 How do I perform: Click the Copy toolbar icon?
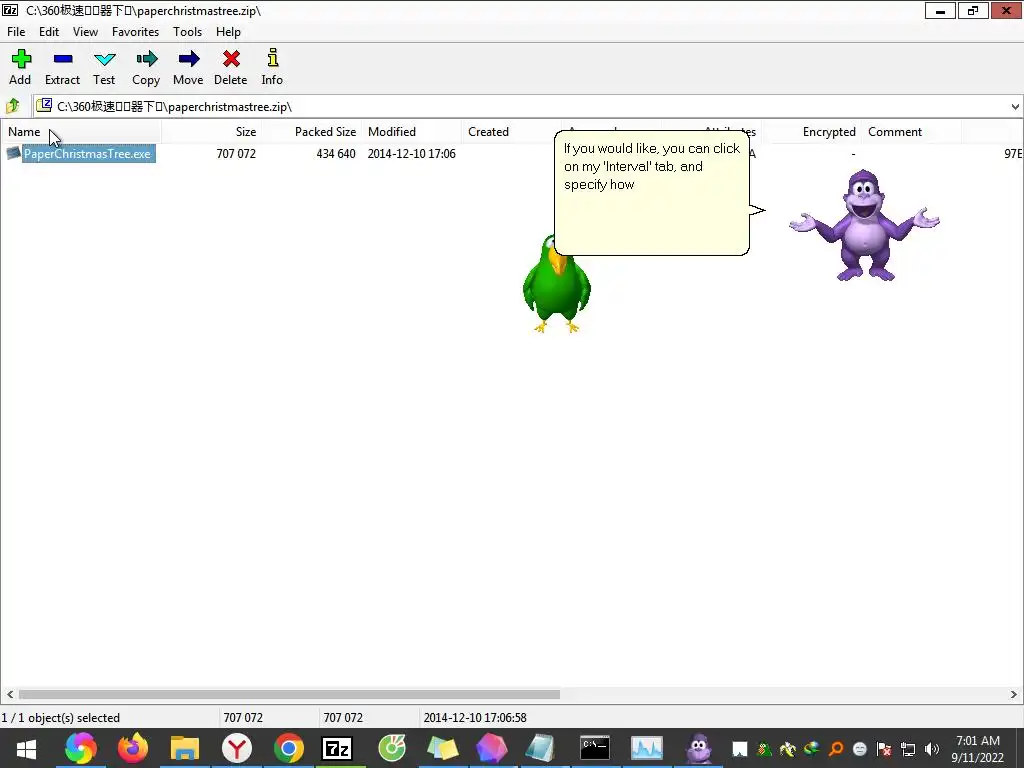point(146,67)
